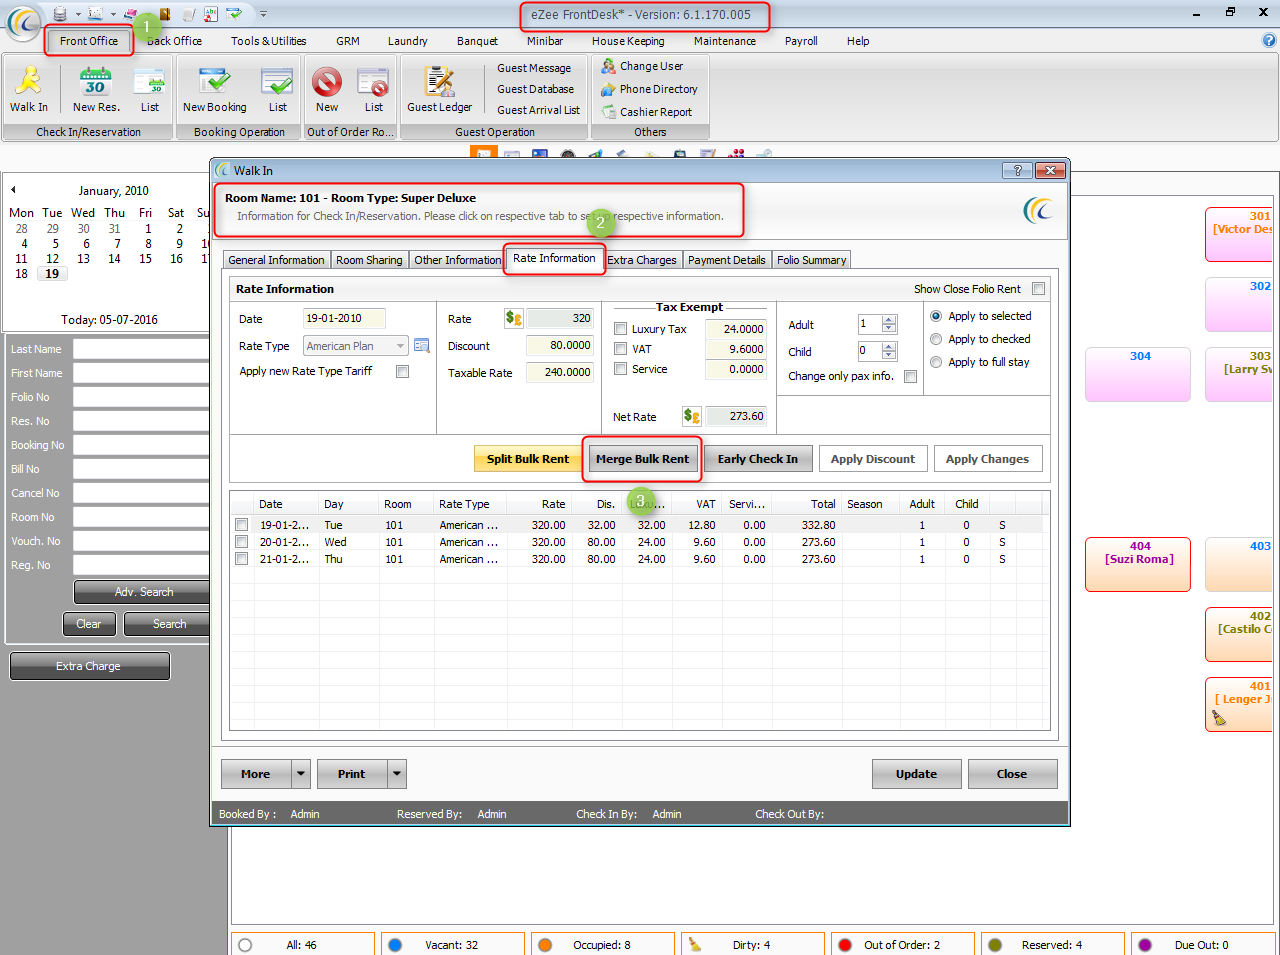Screen dimensions: 1280x955
Task: Click the eZee application logo button
Action: pyautogui.click(x=23, y=22)
